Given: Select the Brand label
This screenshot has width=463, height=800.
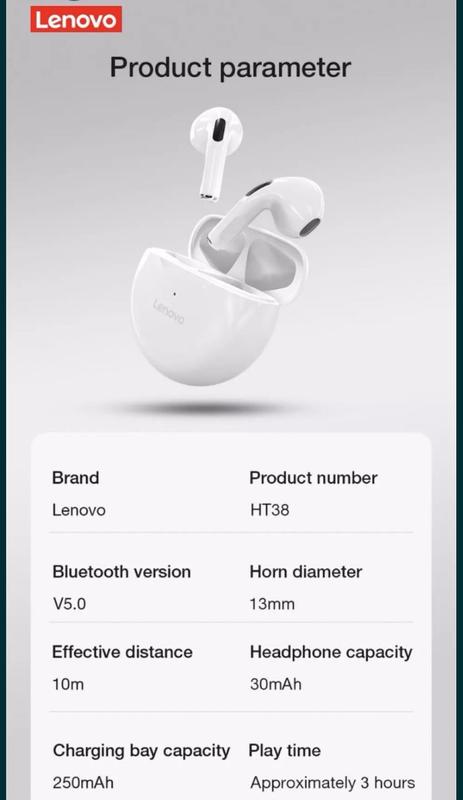Looking at the screenshot, I should [x=76, y=478].
